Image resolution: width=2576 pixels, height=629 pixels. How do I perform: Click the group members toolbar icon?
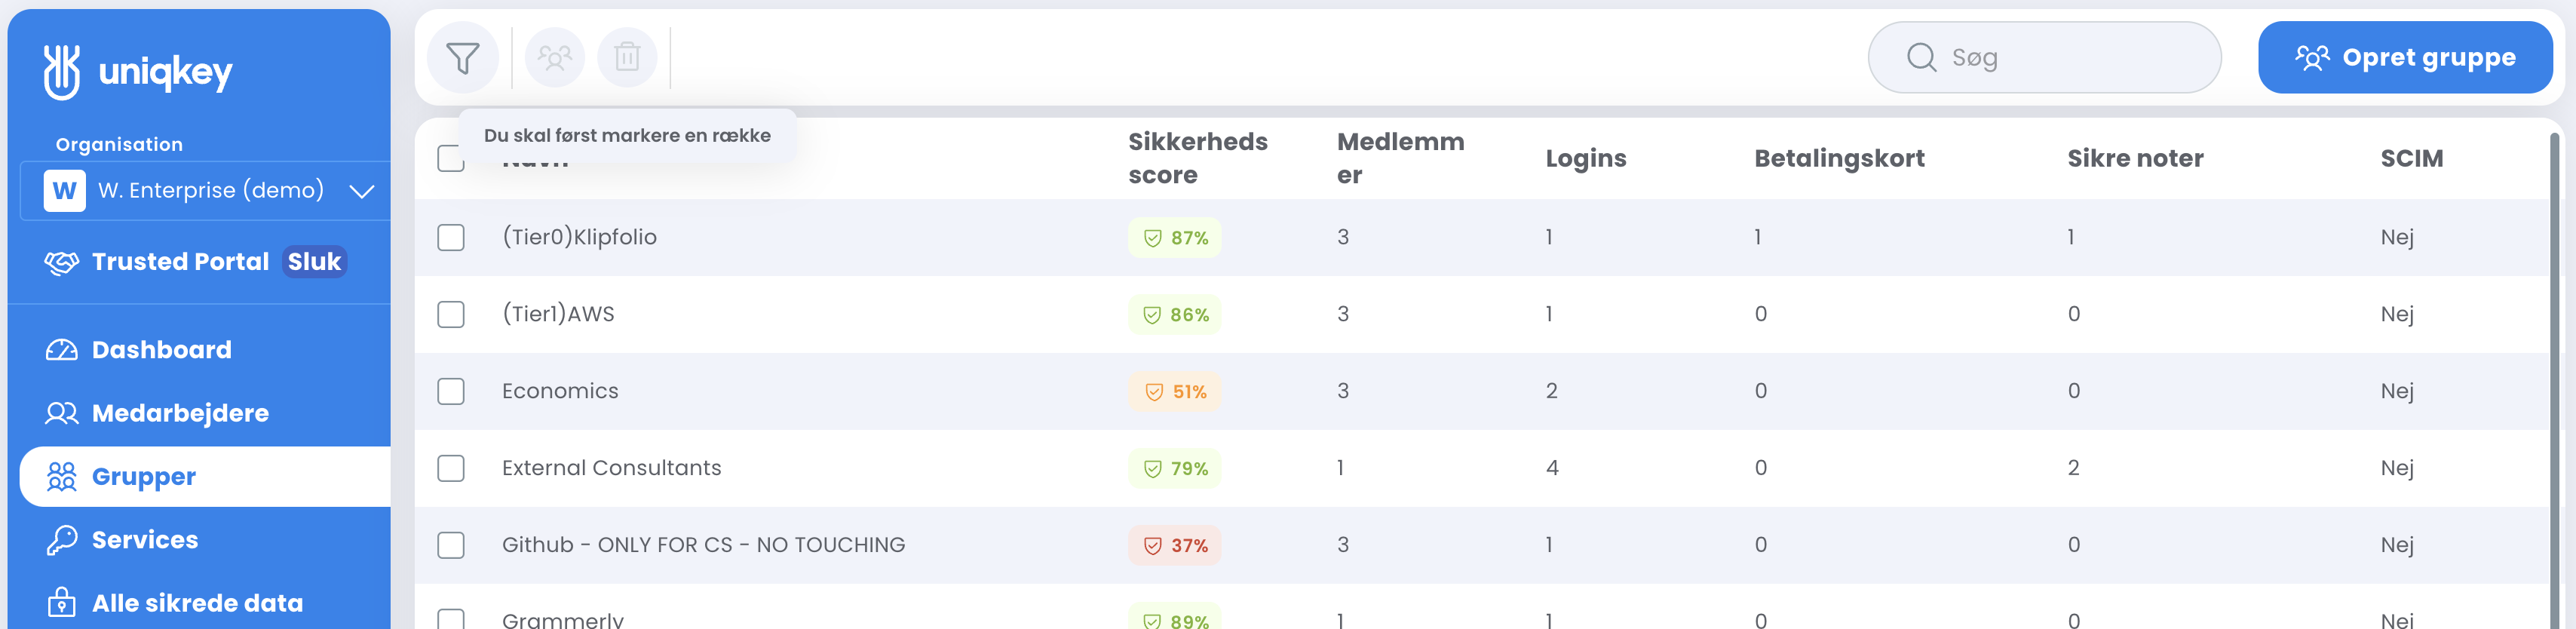click(x=555, y=57)
